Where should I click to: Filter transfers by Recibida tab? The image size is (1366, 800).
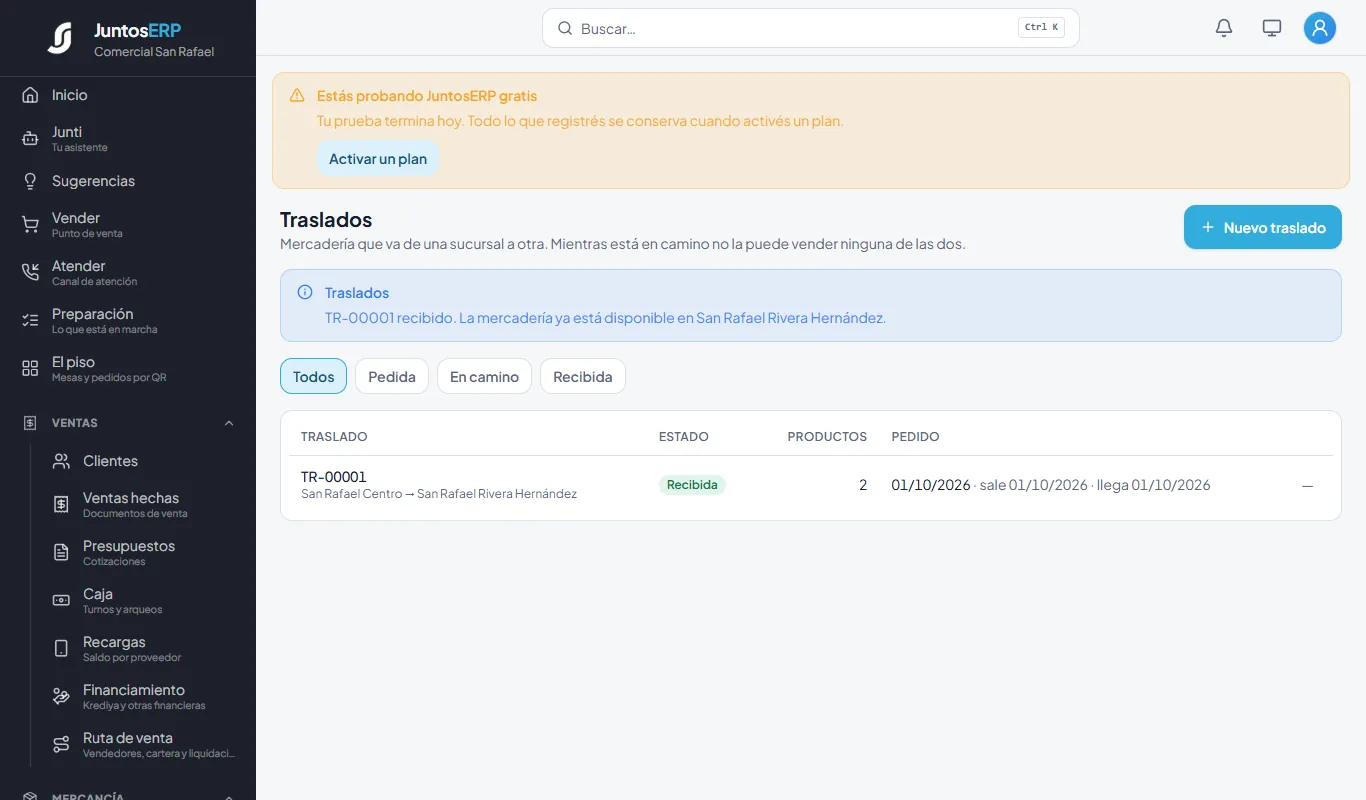coord(583,376)
